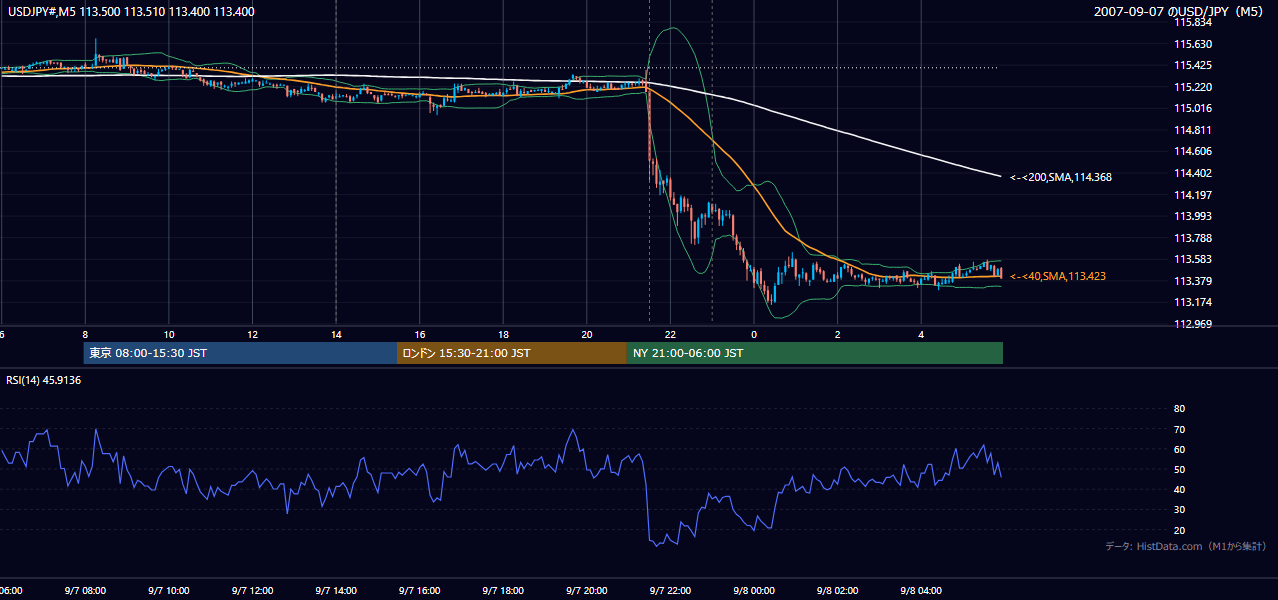
Task: Click hour label 12 under the price chart
Action: click(x=253, y=334)
